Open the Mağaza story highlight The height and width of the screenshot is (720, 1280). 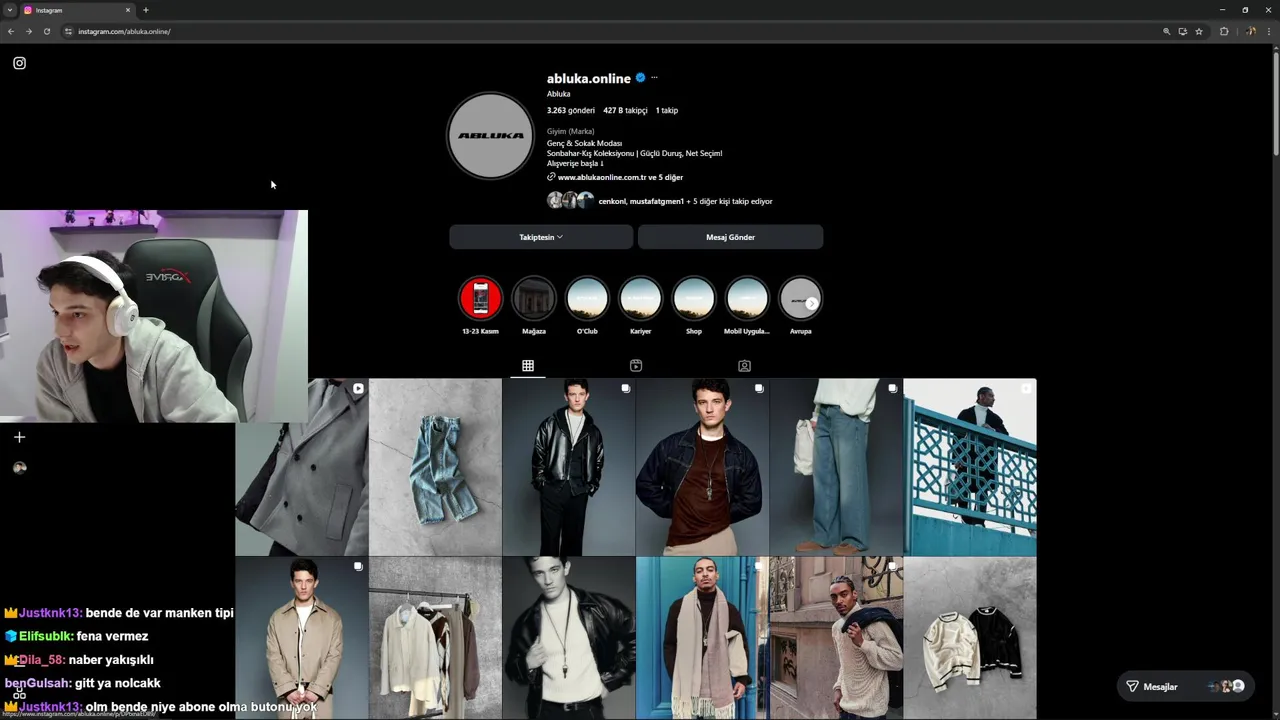point(533,298)
